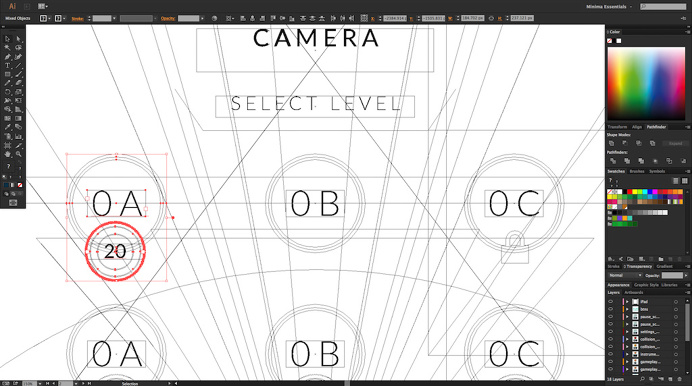Select the Paintbrush tool
This screenshot has height=386, width=692.
tap(19, 75)
